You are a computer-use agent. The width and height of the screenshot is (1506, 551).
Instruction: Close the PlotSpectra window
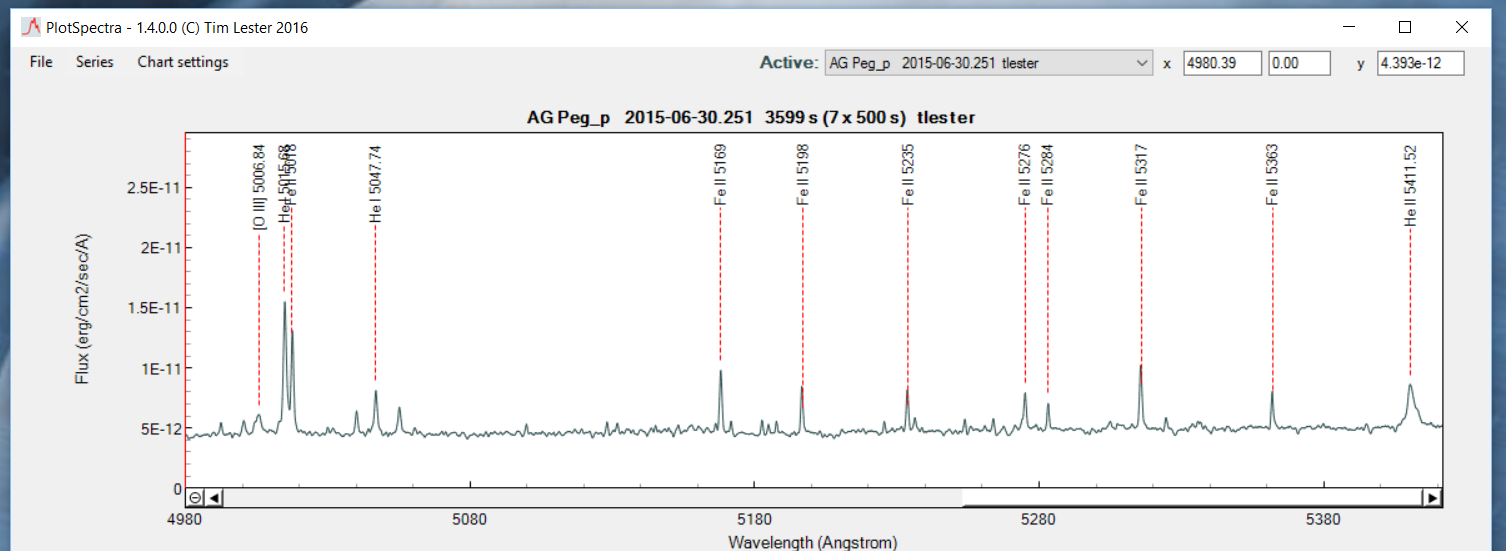pyautogui.click(x=1461, y=28)
